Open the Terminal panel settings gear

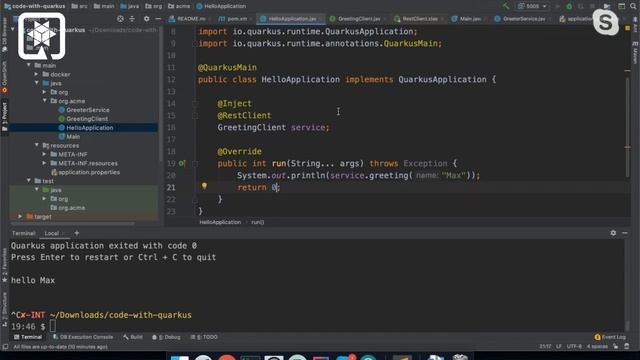click(613, 233)
